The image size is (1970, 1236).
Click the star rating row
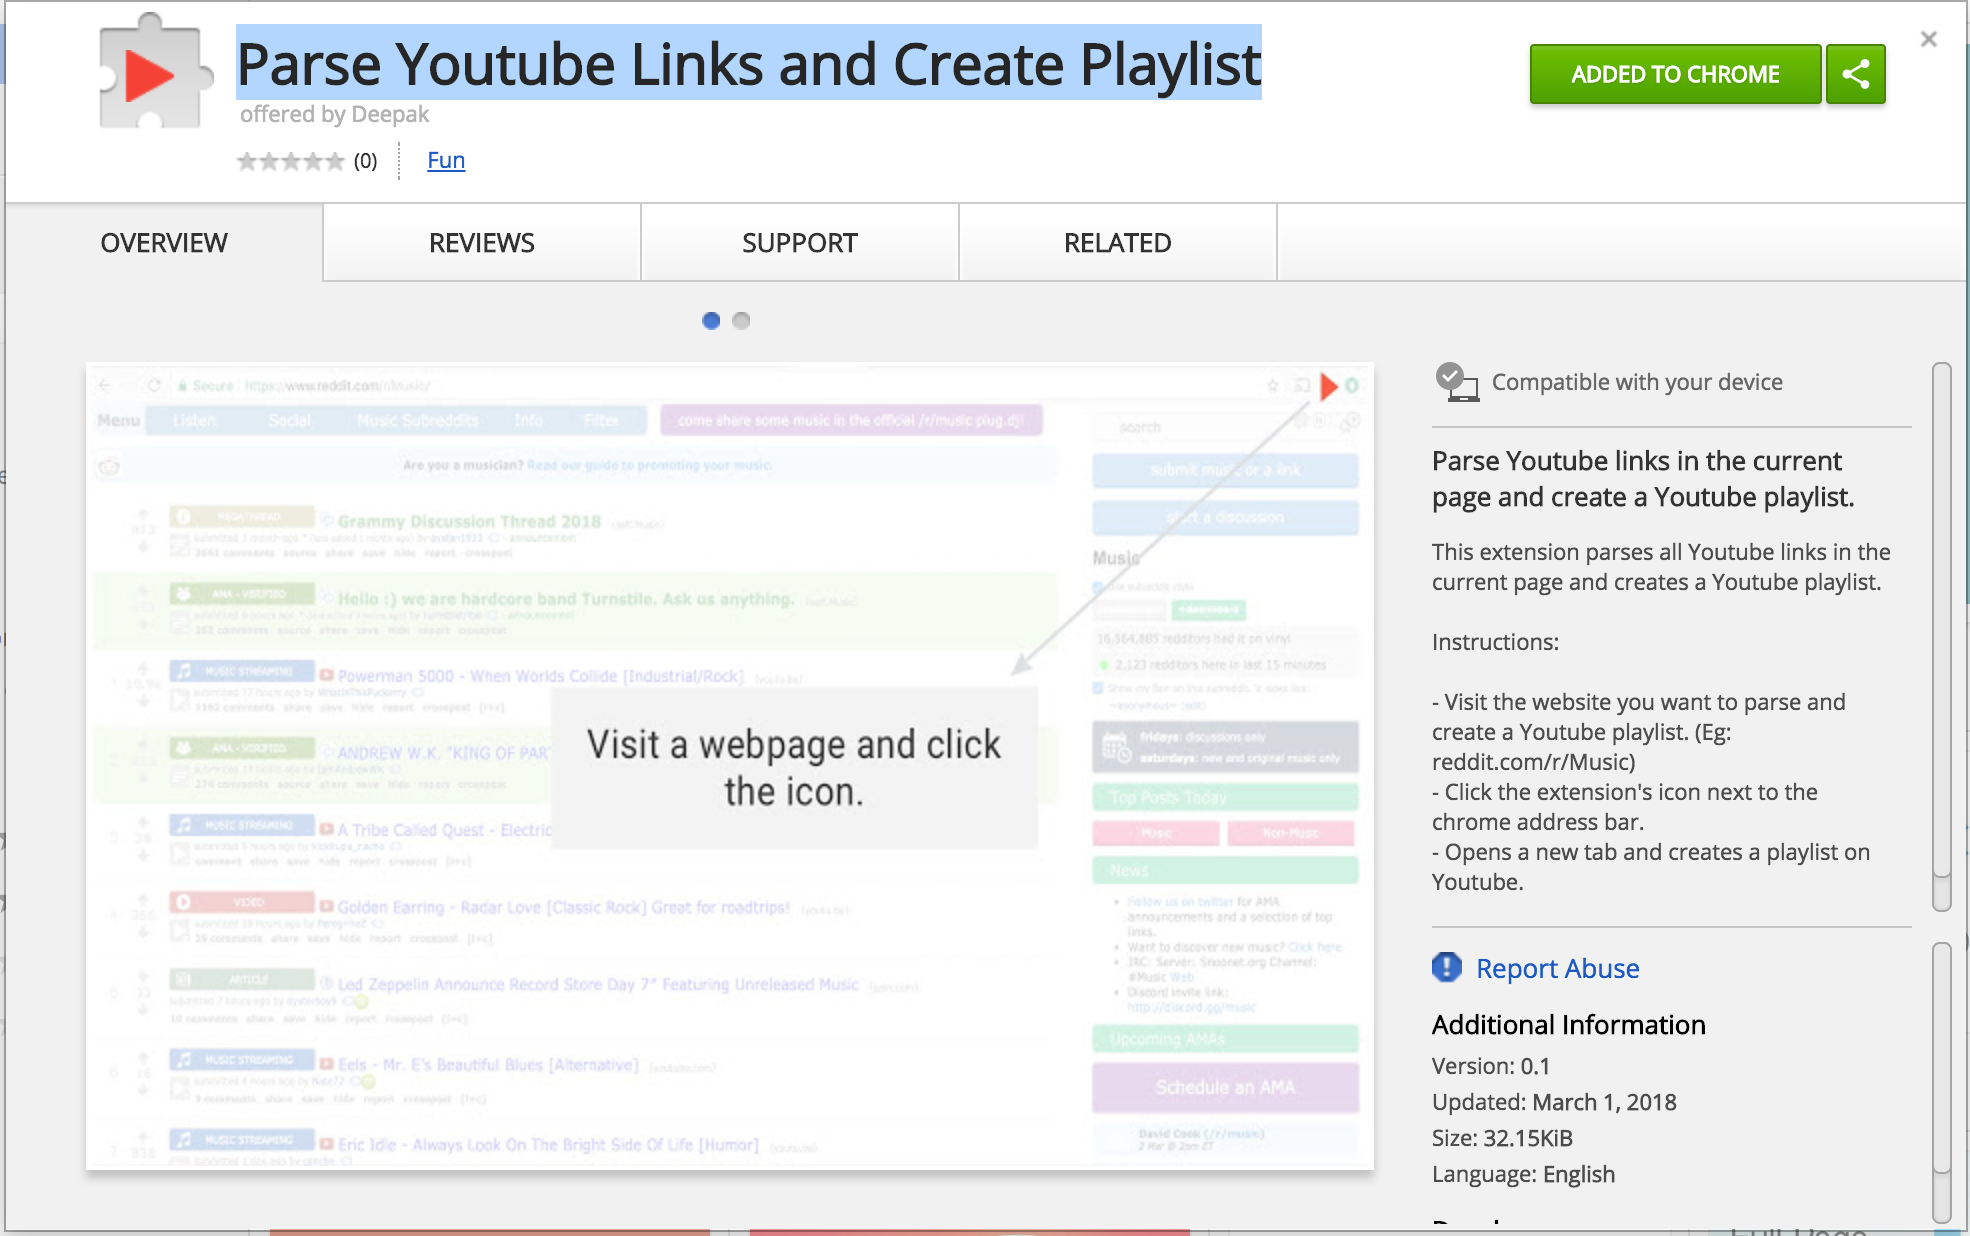pyautogui.click(x=291, y=161)
